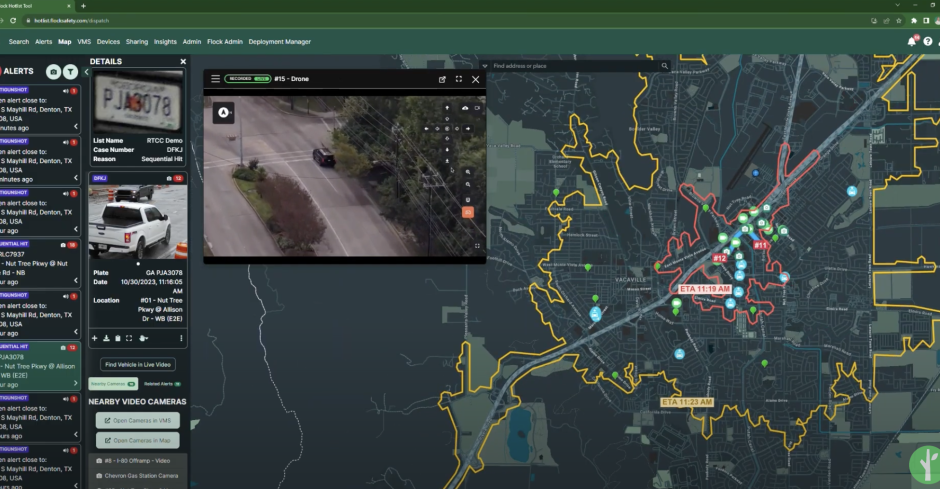
Task: Click the map search magnifier icon
Action: click(664, 66)
